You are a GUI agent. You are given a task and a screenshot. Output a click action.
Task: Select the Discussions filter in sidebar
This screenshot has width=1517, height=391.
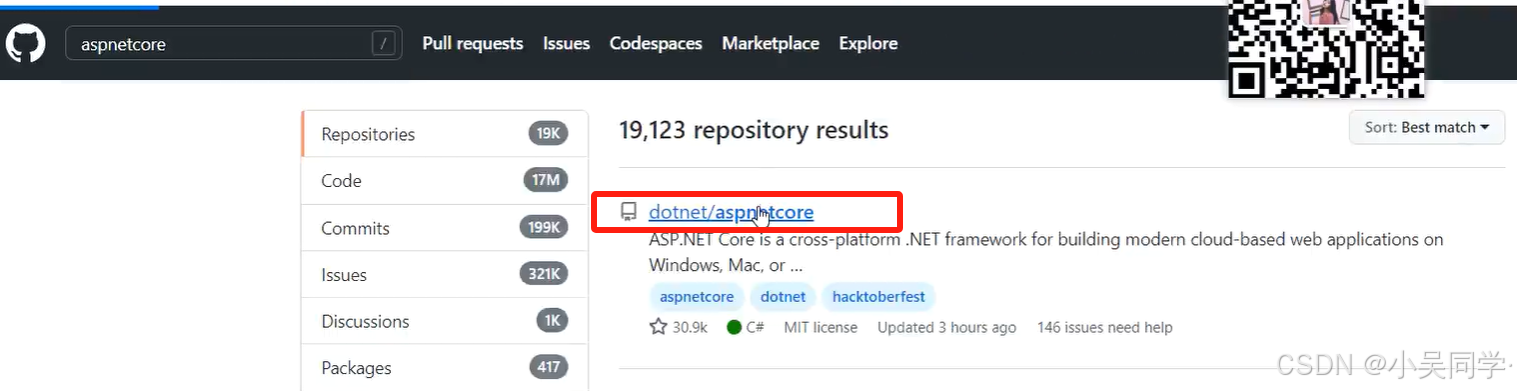point(444,321)
